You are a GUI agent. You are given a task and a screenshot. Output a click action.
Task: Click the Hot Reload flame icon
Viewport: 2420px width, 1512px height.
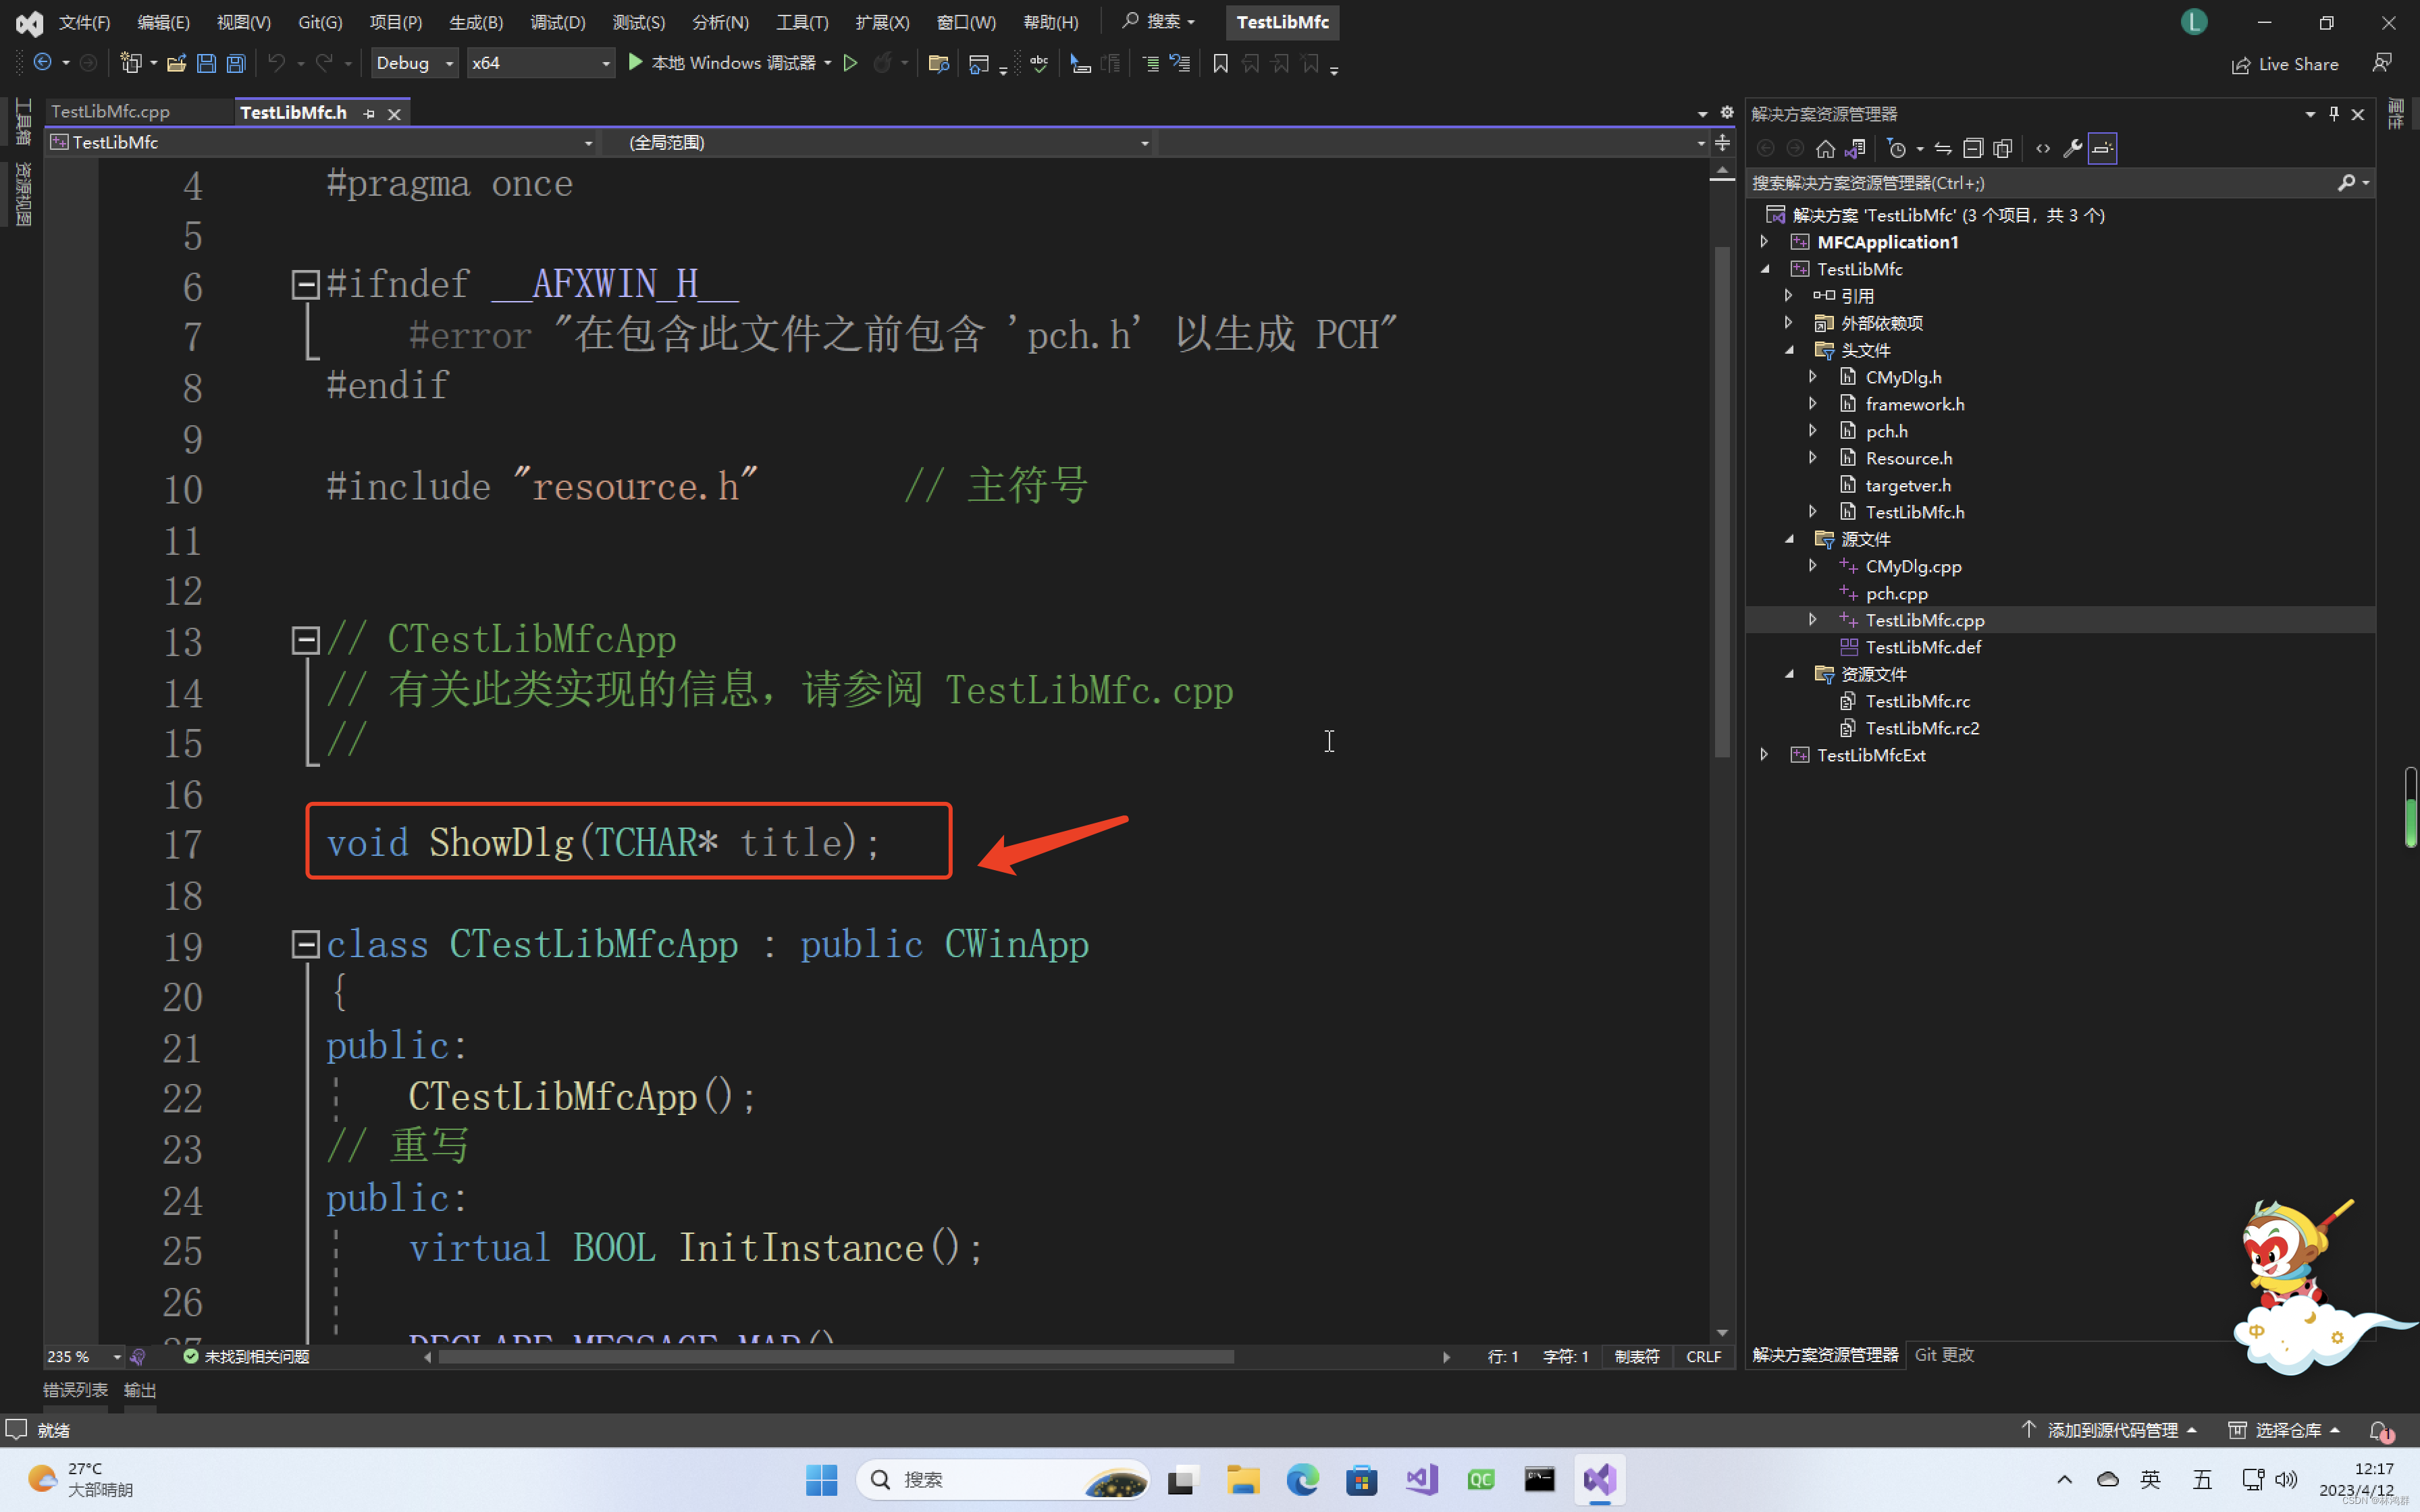point(882,63)
